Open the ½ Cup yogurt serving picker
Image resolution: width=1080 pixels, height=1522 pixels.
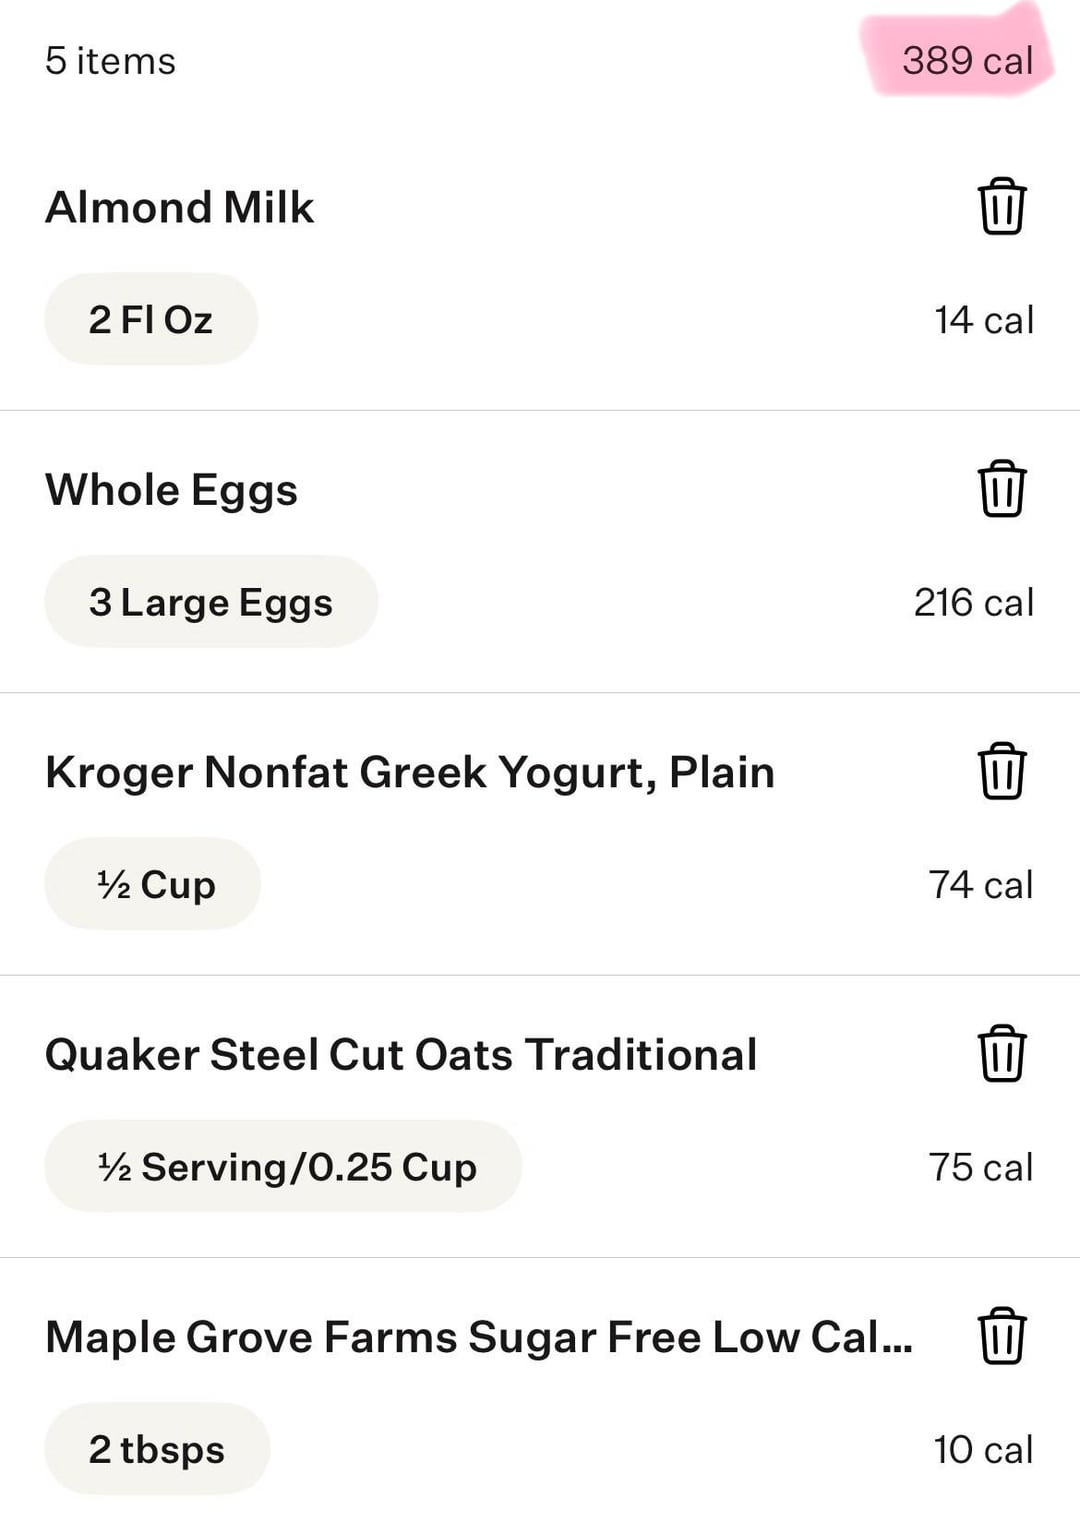coord(153,884)
